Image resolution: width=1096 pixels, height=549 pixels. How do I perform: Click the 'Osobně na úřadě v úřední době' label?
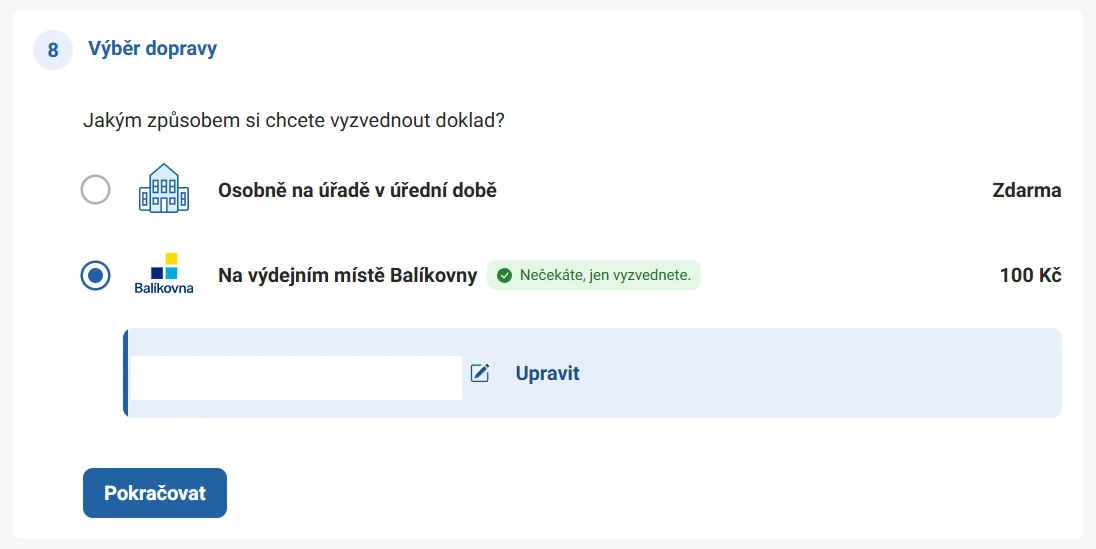357,190
